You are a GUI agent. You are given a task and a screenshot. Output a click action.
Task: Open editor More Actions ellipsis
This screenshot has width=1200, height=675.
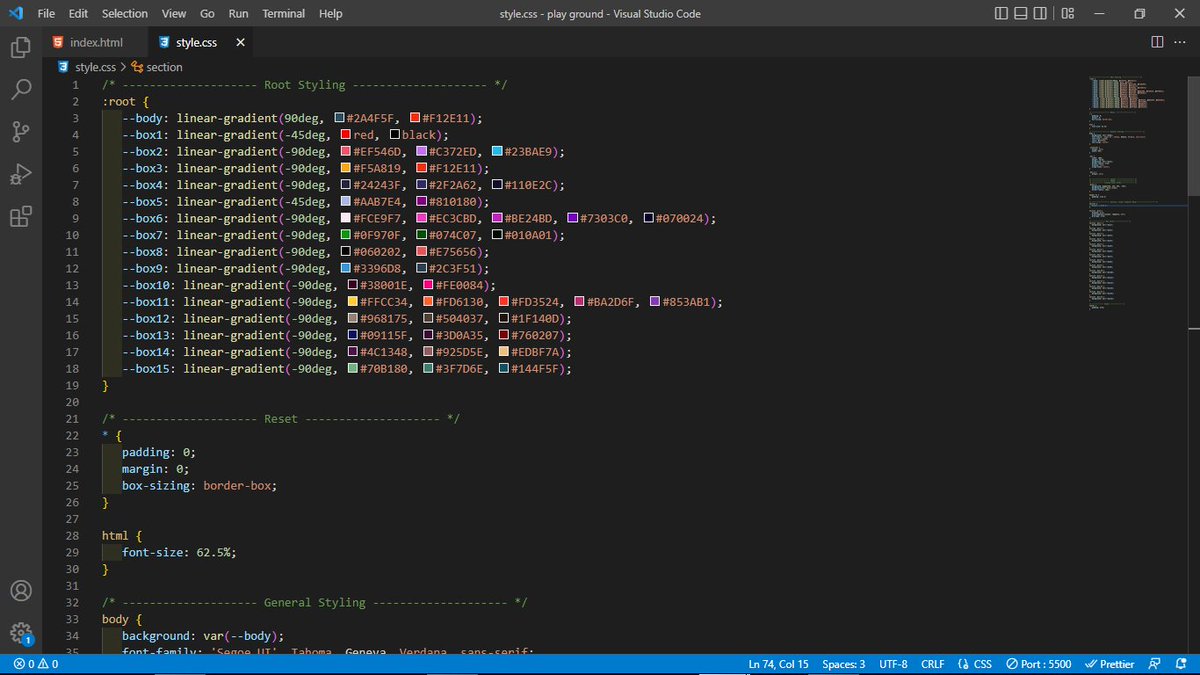[x=1181, y=42]
